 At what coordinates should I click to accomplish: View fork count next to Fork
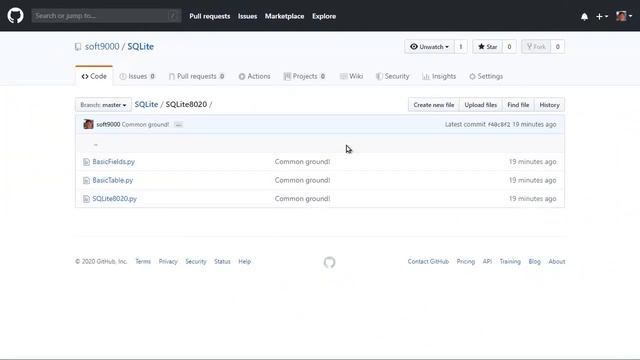click(x=557, y=47)
